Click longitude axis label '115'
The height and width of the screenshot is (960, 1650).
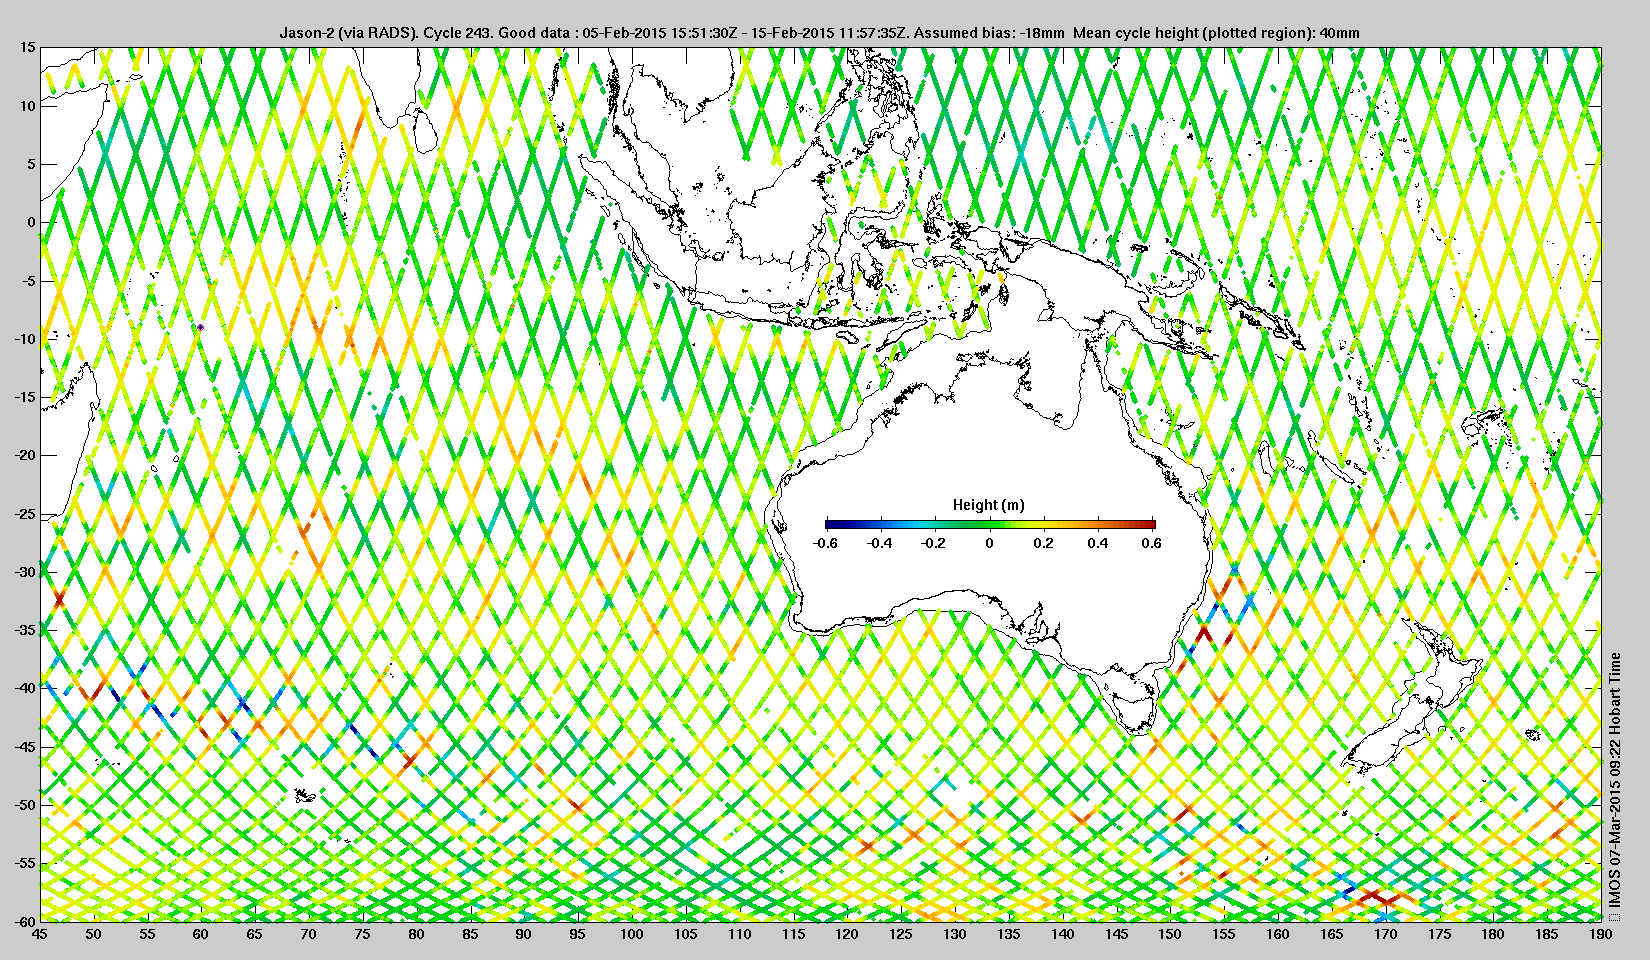pos(793,935)
